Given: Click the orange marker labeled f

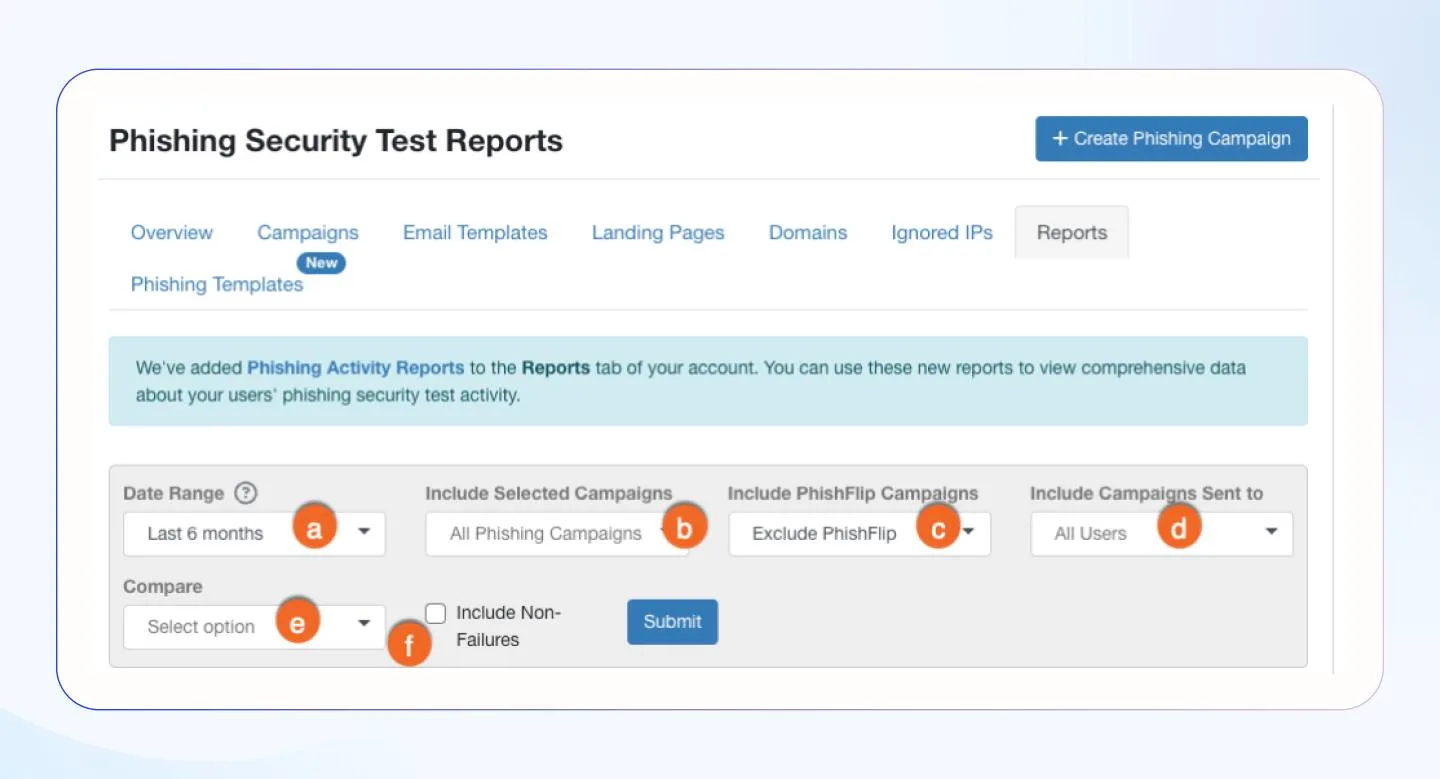Looking at the screenshot, I should click(410, 645).
